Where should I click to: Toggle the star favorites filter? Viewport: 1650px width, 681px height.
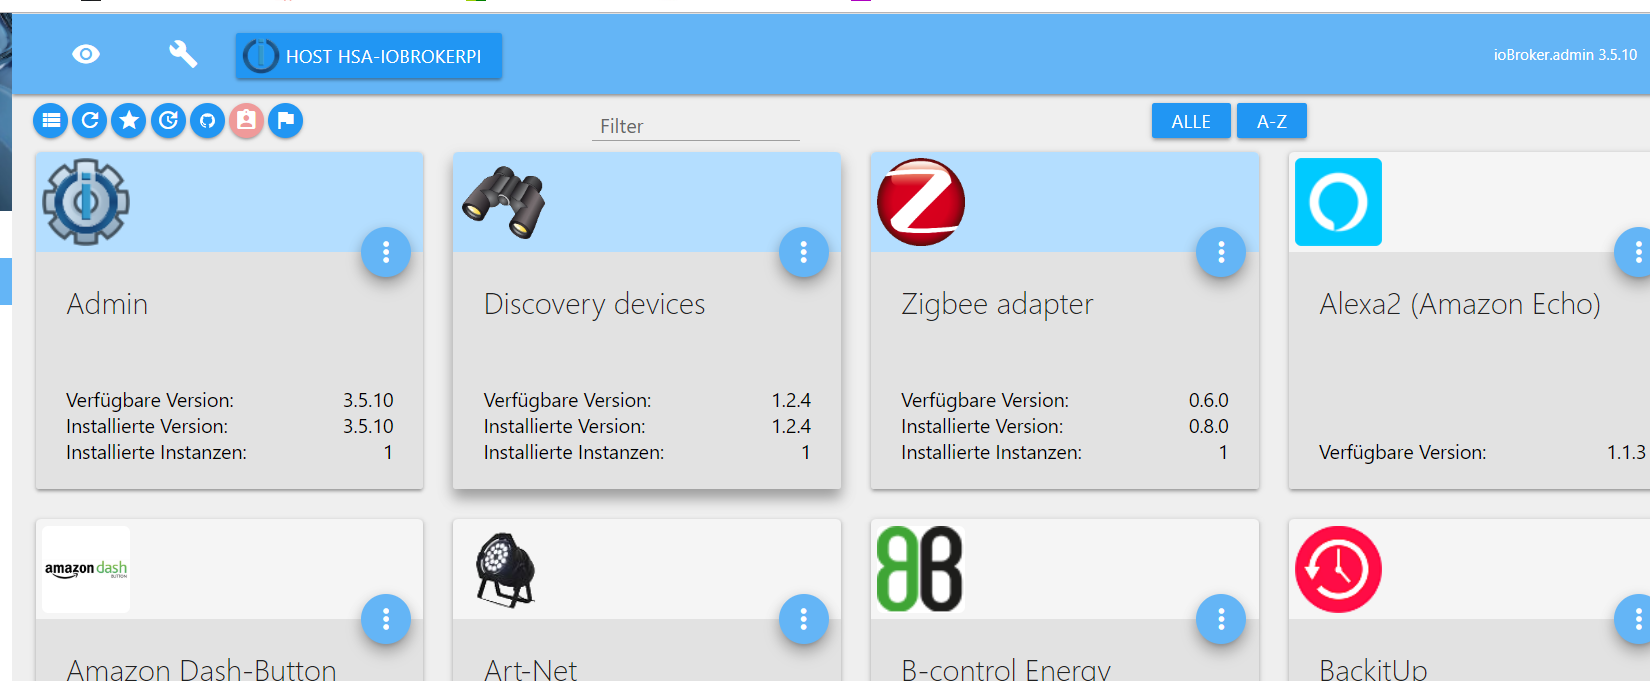[129, 121]
